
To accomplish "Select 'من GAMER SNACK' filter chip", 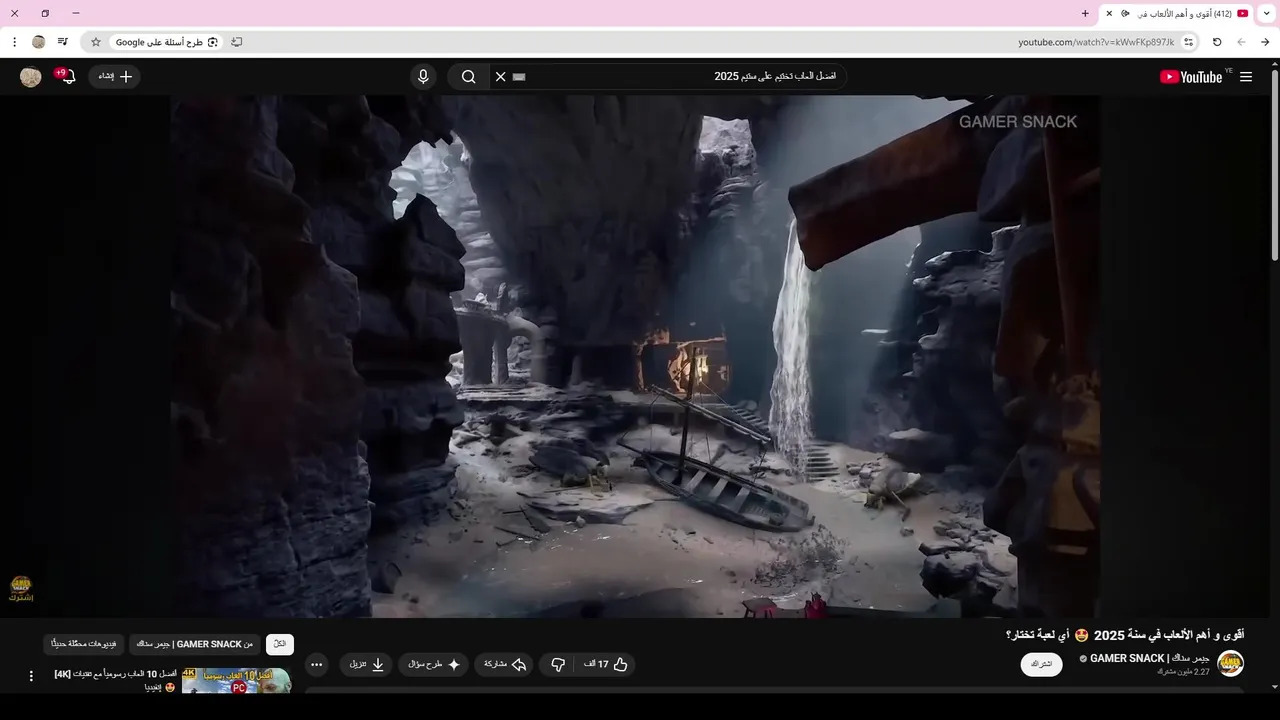I will (195, 644).
